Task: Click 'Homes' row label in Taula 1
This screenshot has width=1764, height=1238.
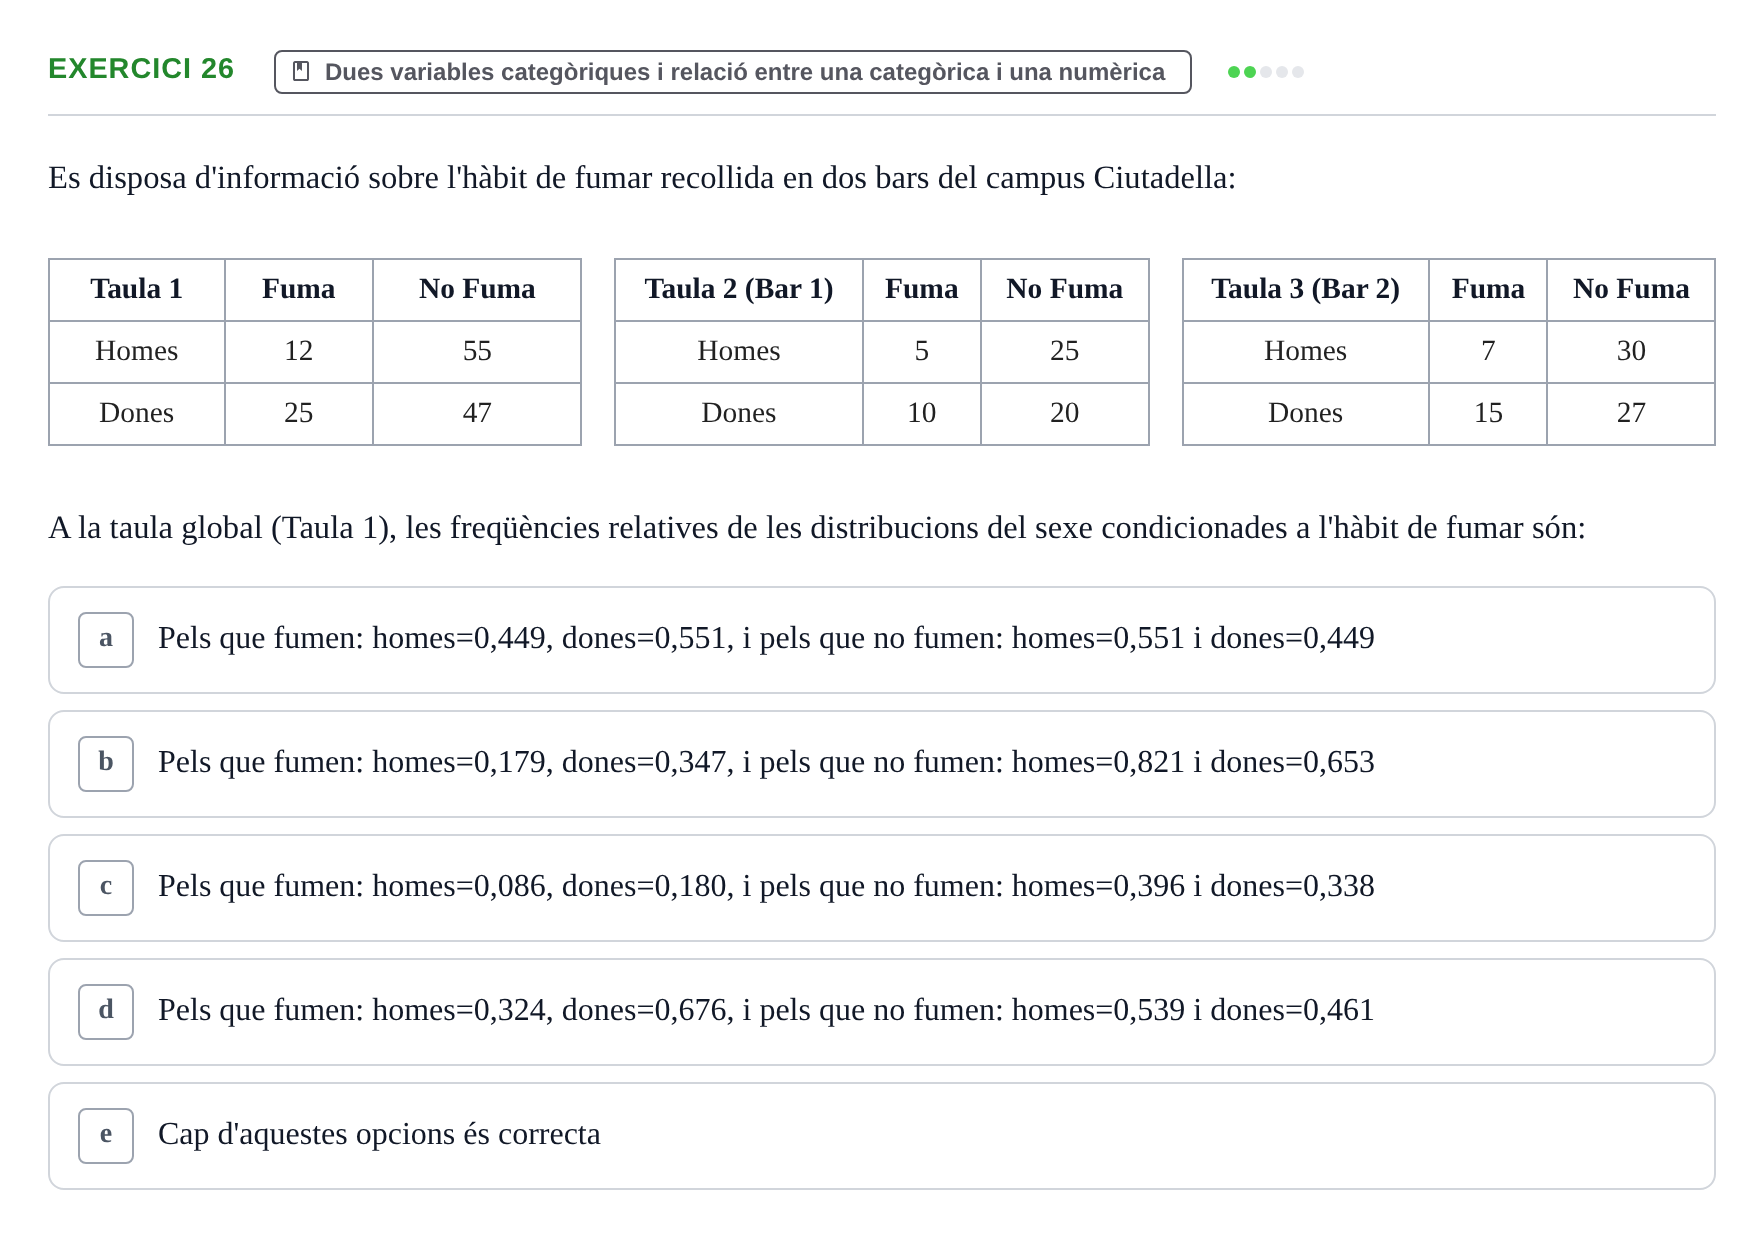Action: pos(137,352)
